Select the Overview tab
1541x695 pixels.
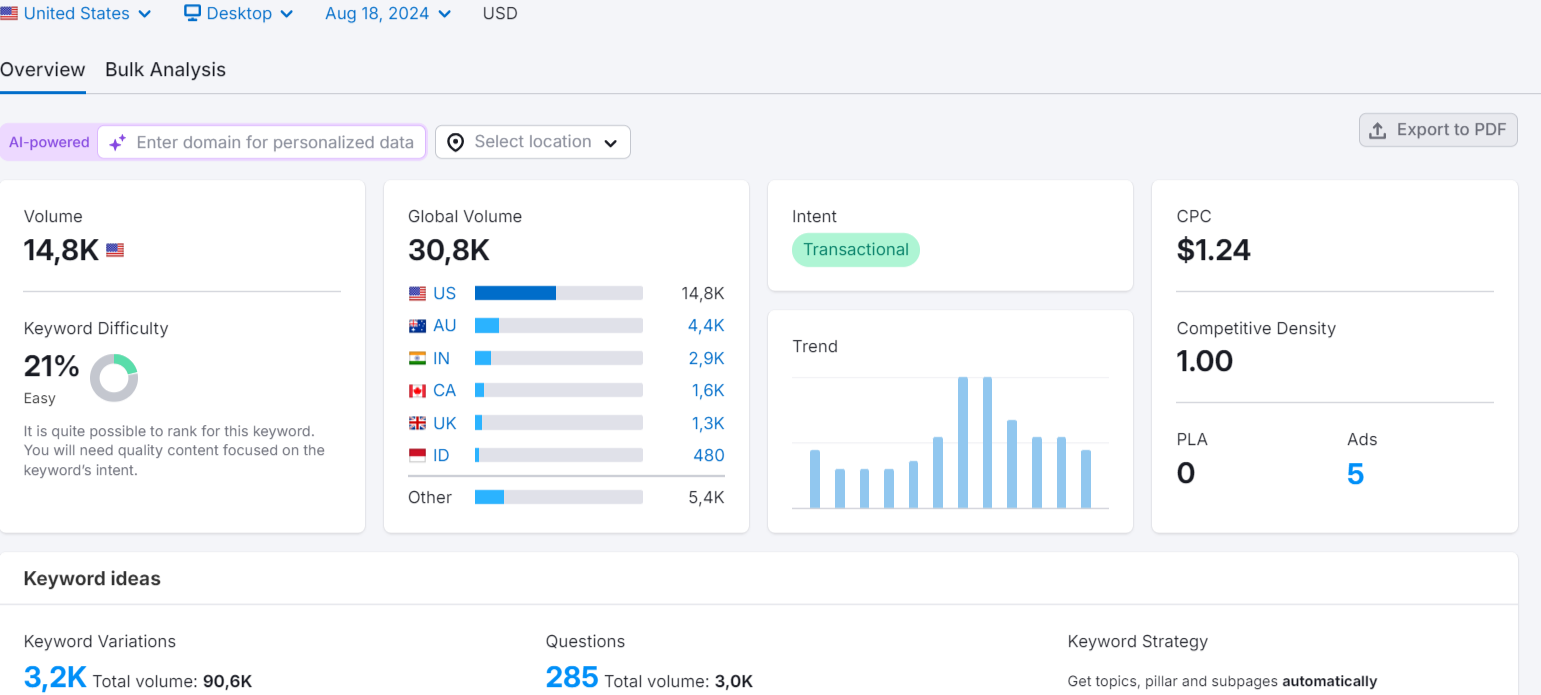pos(43,70)
